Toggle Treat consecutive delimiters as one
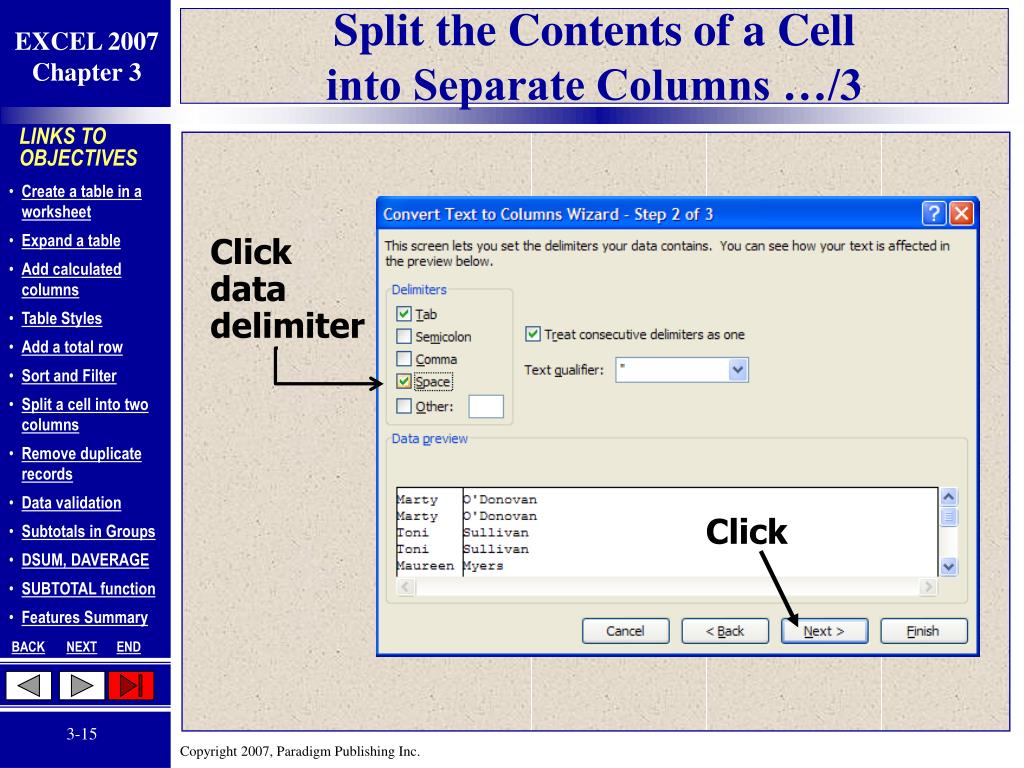 tap(532, 334)
